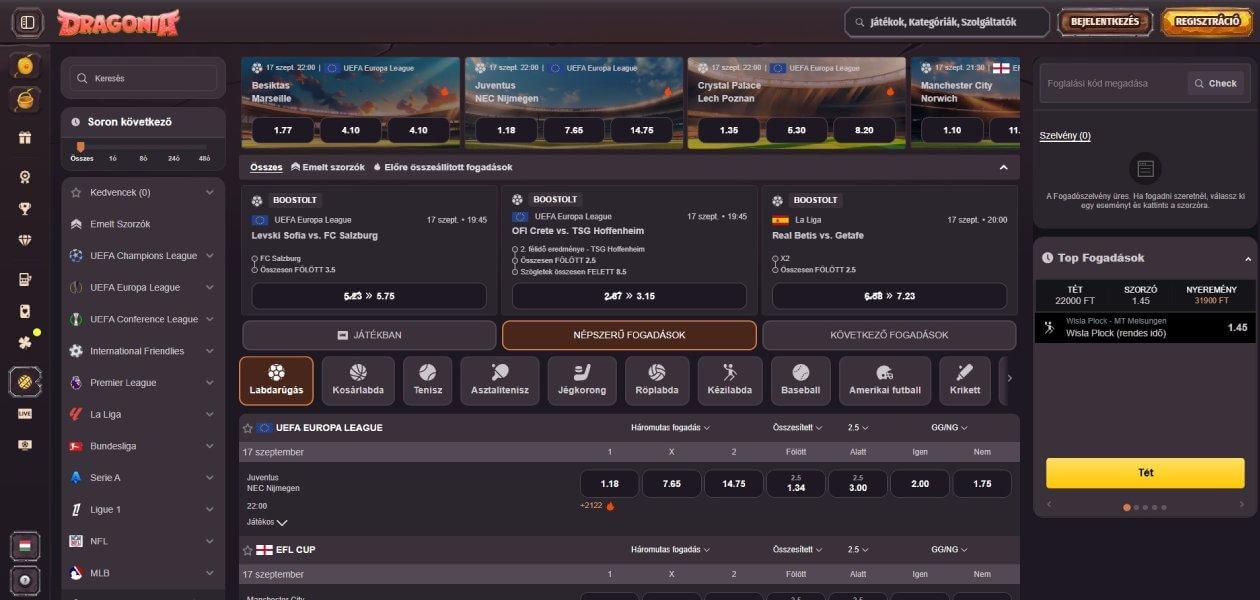The image size is (1260, 600).
Task: Click the yellow Tét button
Action: [1146, 473]
